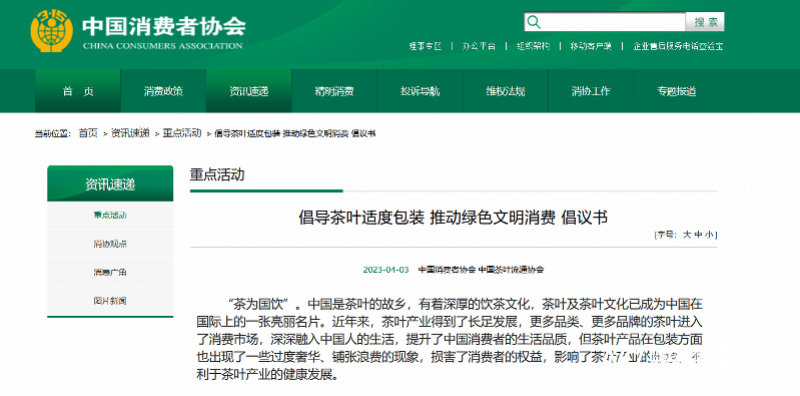Viewport: 800px width, 396px height.
Task: Set font size to 小
Action: point(710,235)
